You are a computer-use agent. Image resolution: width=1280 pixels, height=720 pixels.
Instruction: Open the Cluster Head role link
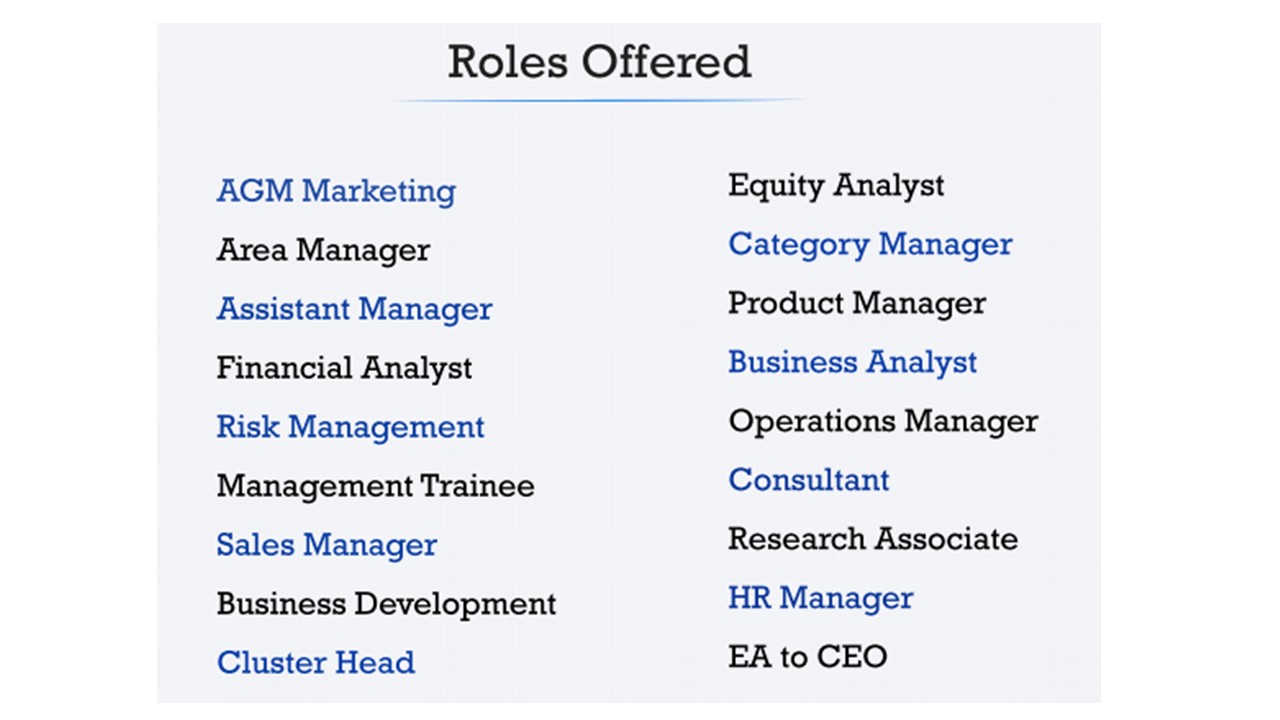pos(315,663)
